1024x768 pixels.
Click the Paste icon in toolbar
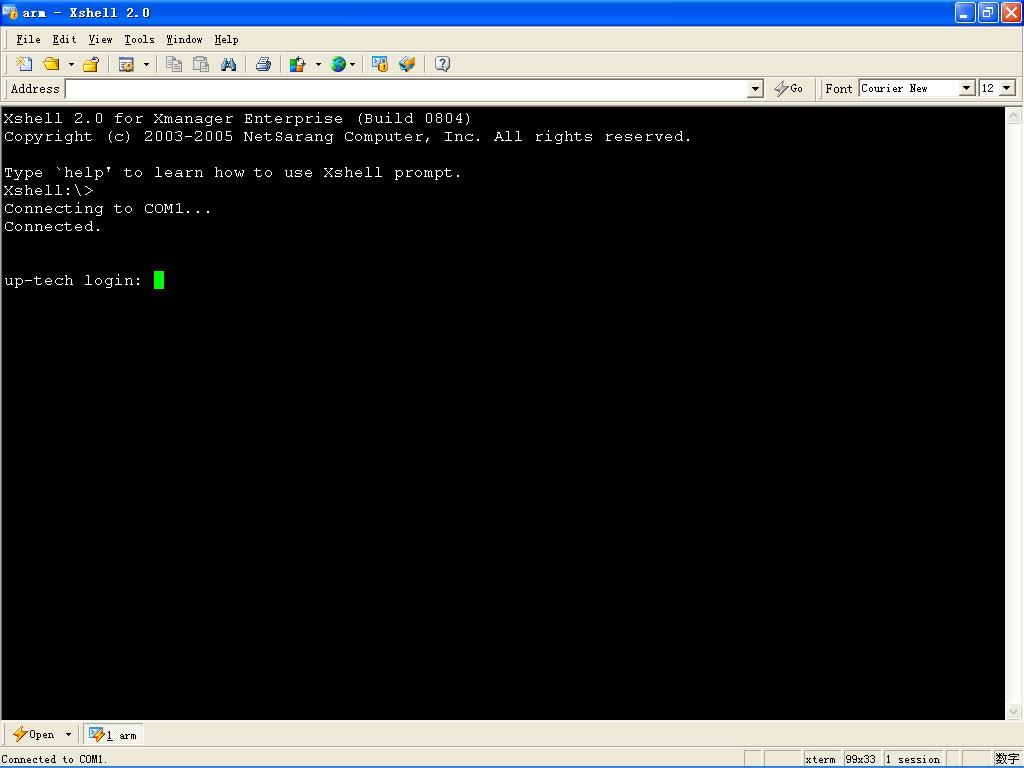201,64
